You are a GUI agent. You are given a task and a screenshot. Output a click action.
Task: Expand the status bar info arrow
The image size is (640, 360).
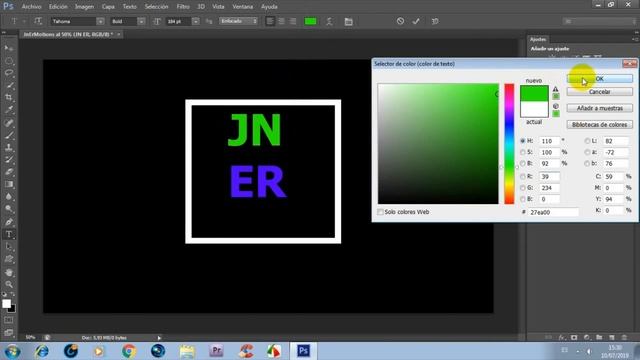pos(159,338)
